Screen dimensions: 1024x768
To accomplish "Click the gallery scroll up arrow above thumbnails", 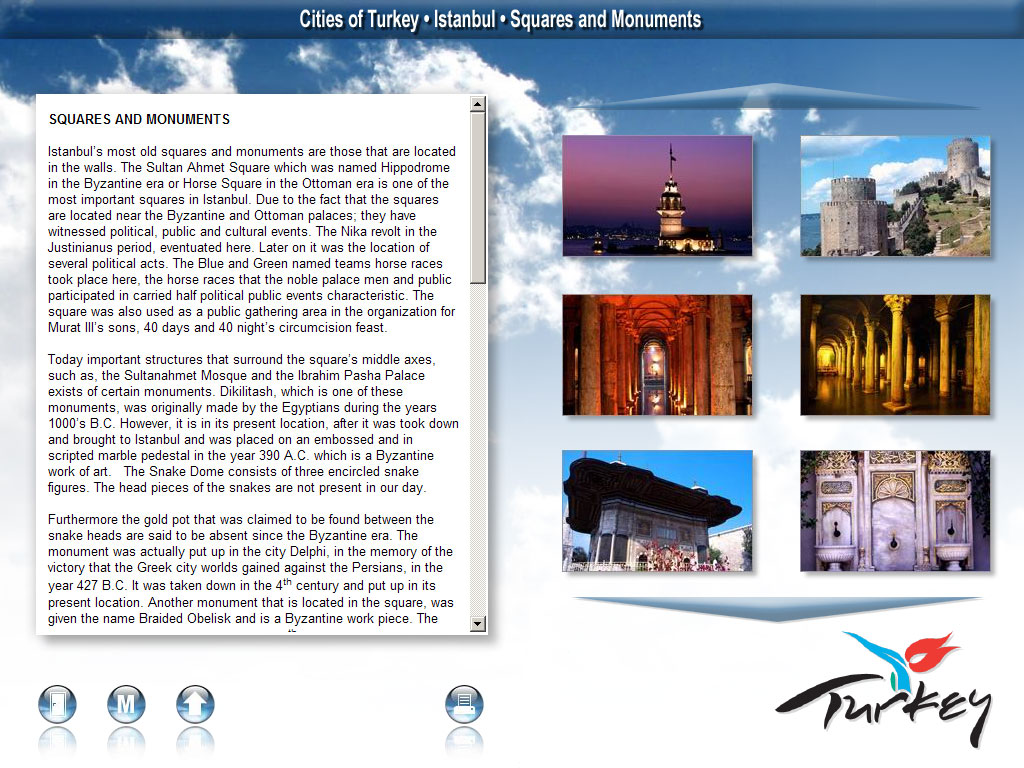I will tap(776, 95).
